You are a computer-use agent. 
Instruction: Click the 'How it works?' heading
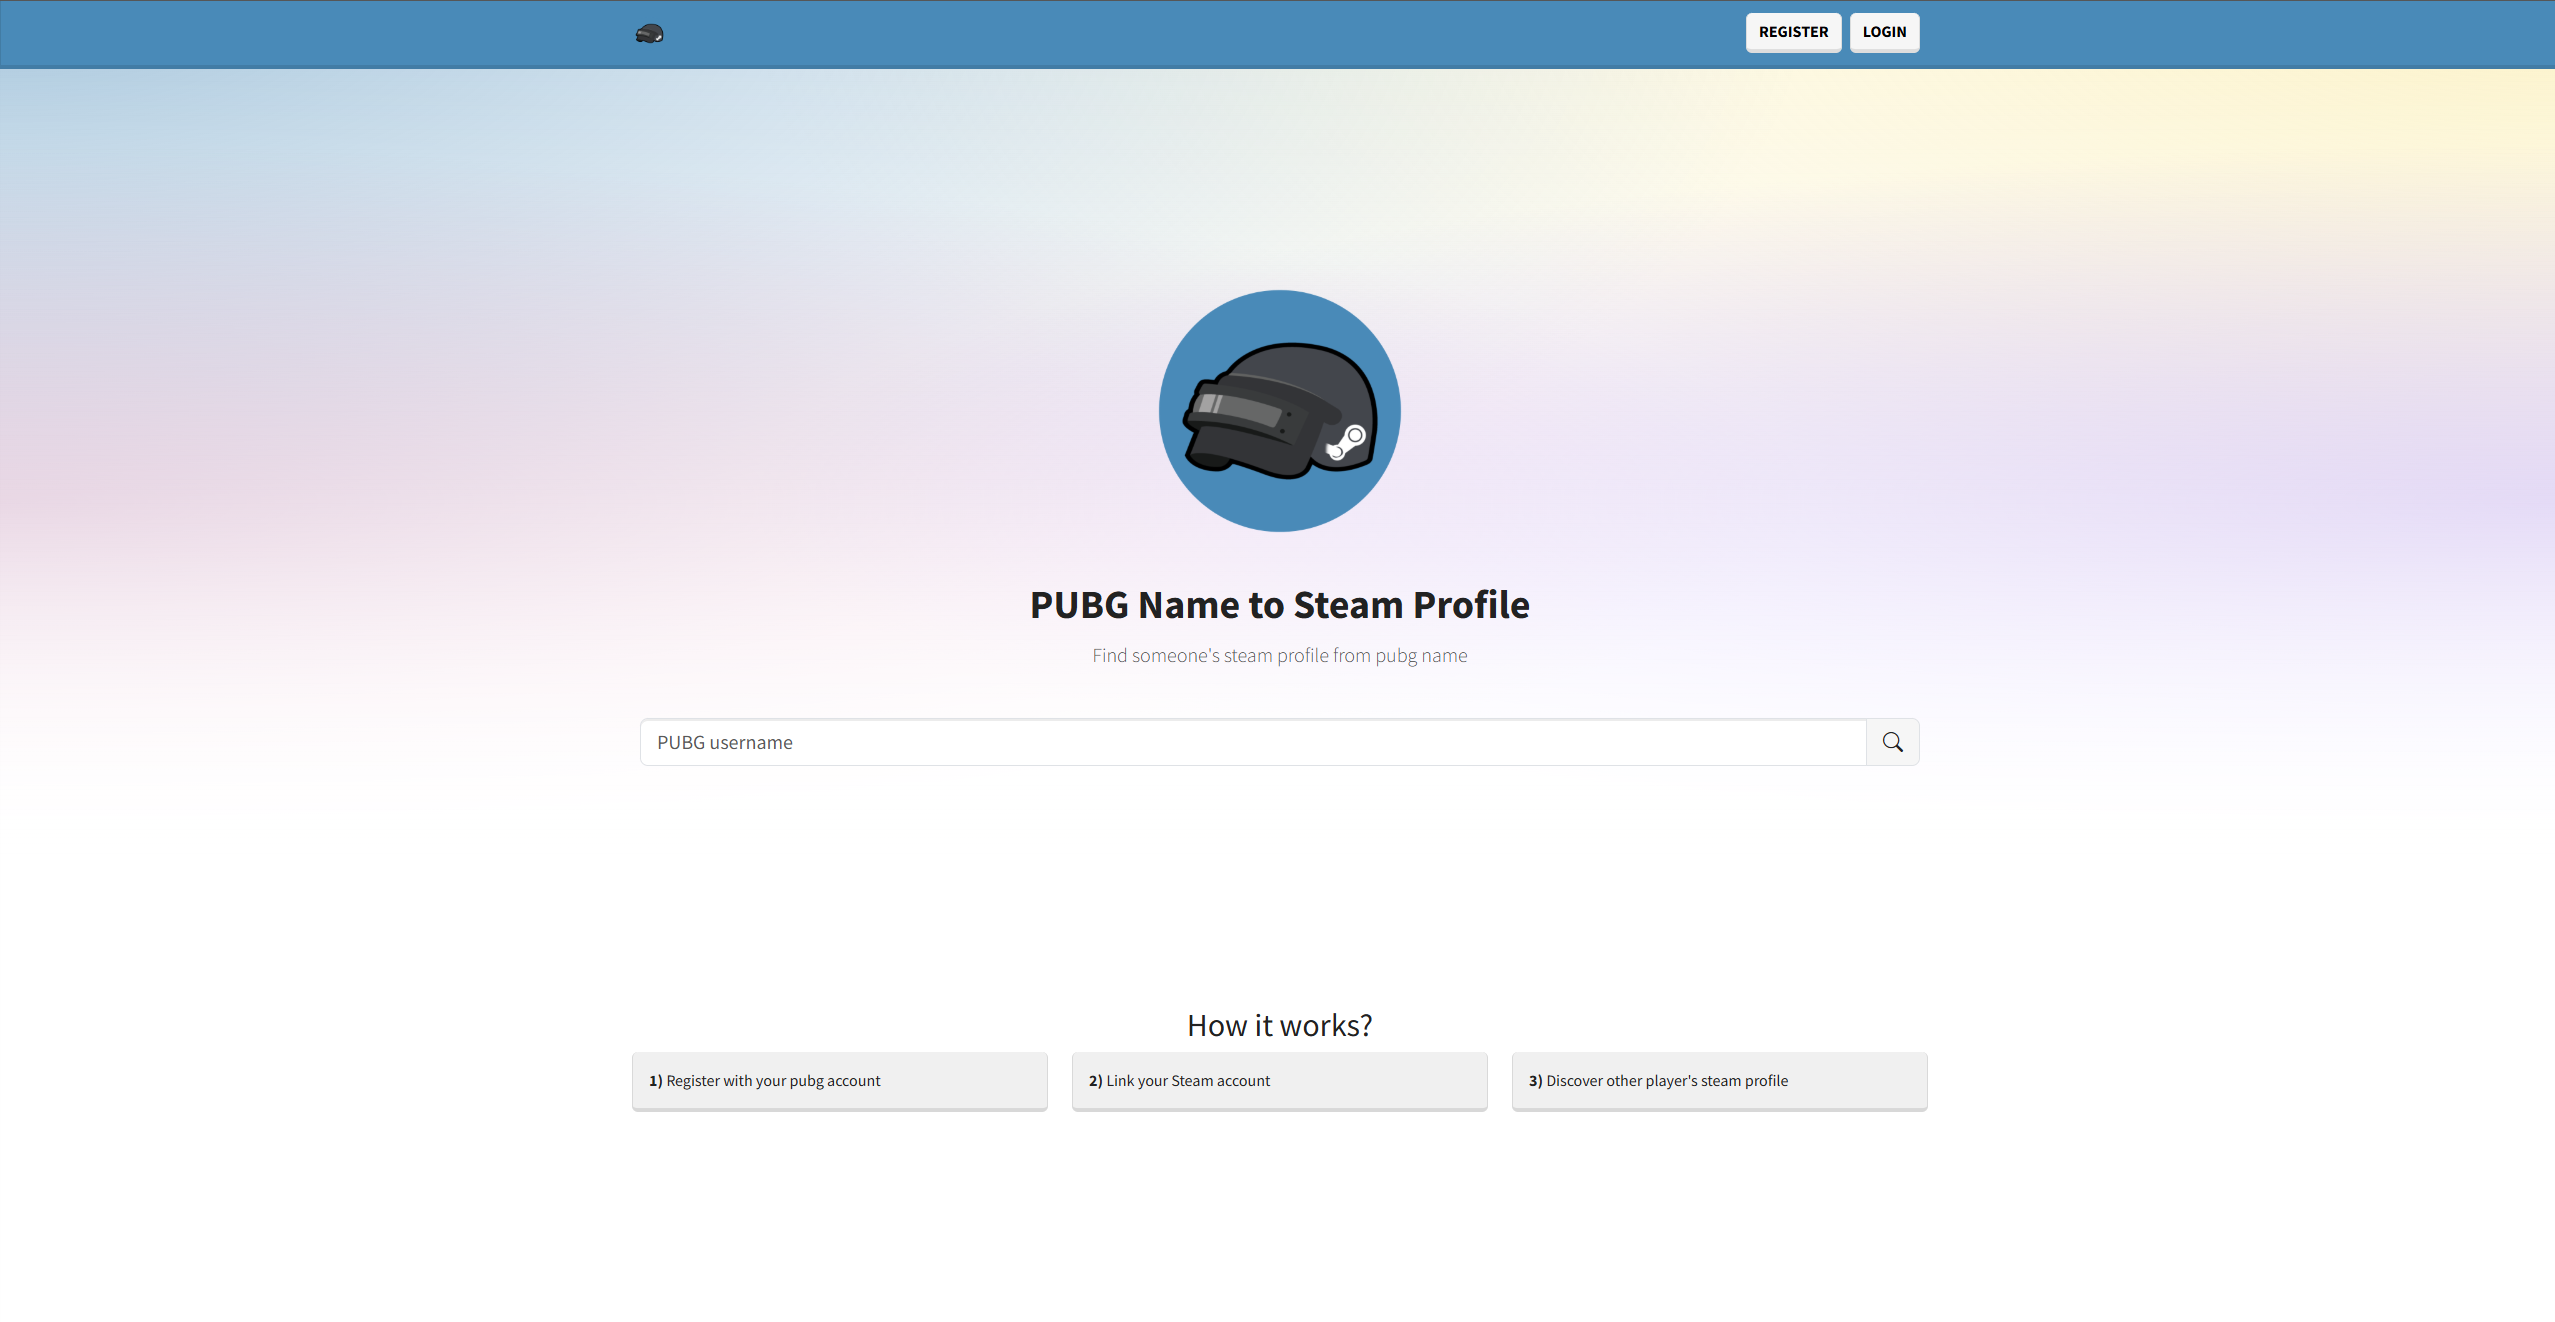pos(1279,1026)
